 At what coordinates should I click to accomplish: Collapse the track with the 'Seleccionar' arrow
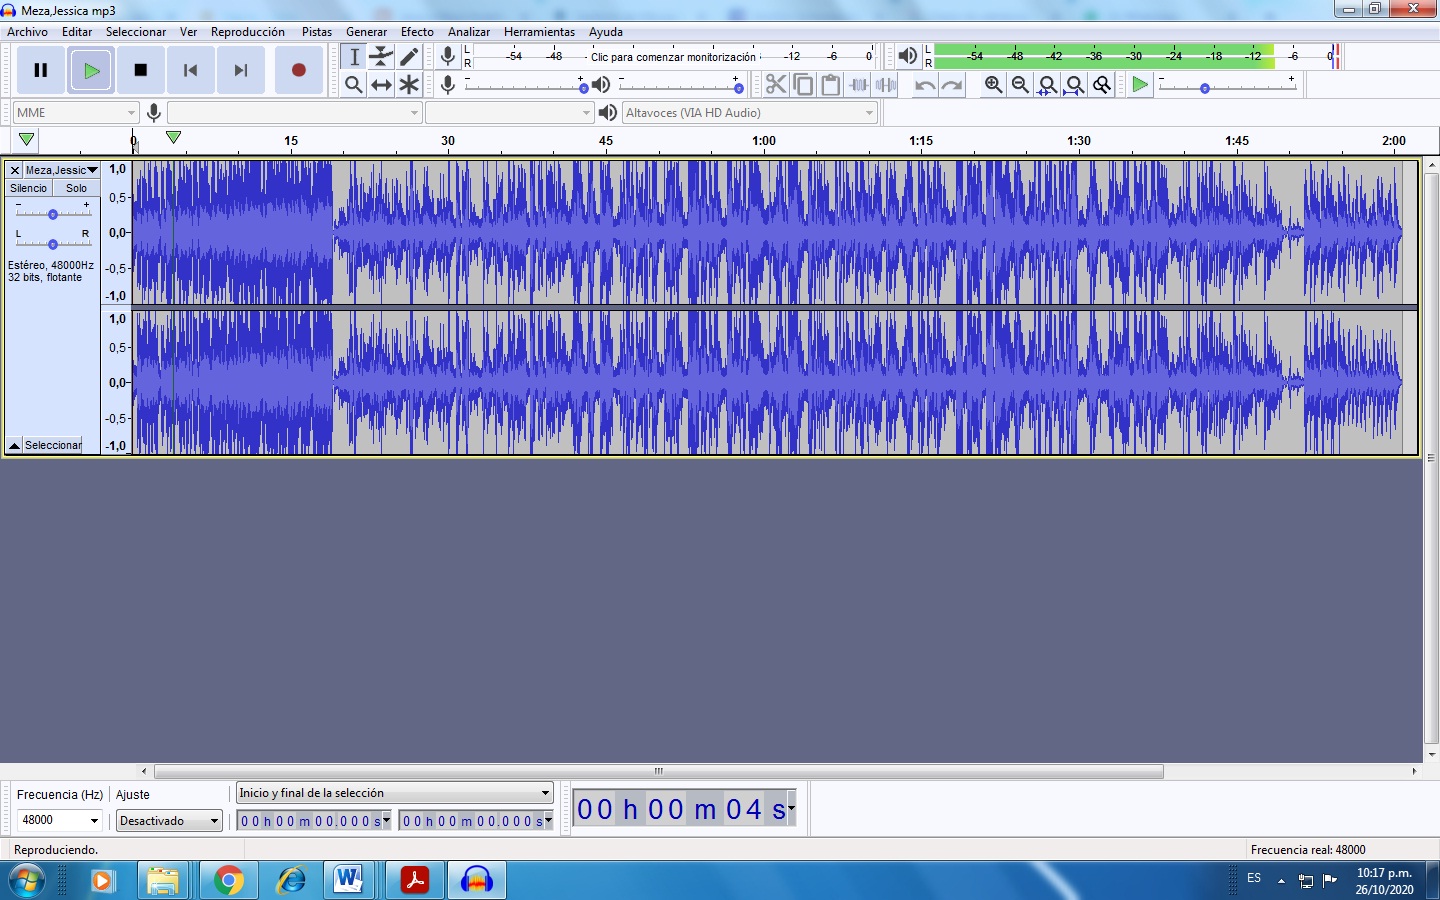point(14,445)
